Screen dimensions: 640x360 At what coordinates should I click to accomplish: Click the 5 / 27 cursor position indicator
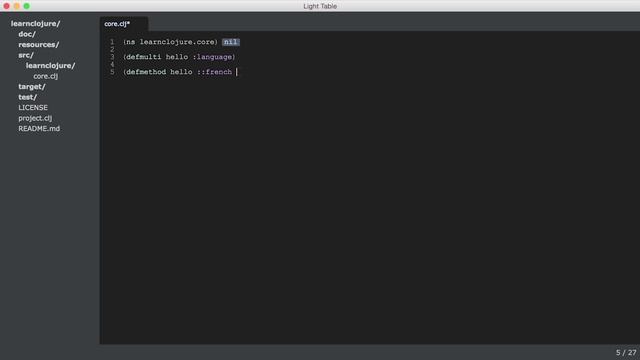click(626, 353)
